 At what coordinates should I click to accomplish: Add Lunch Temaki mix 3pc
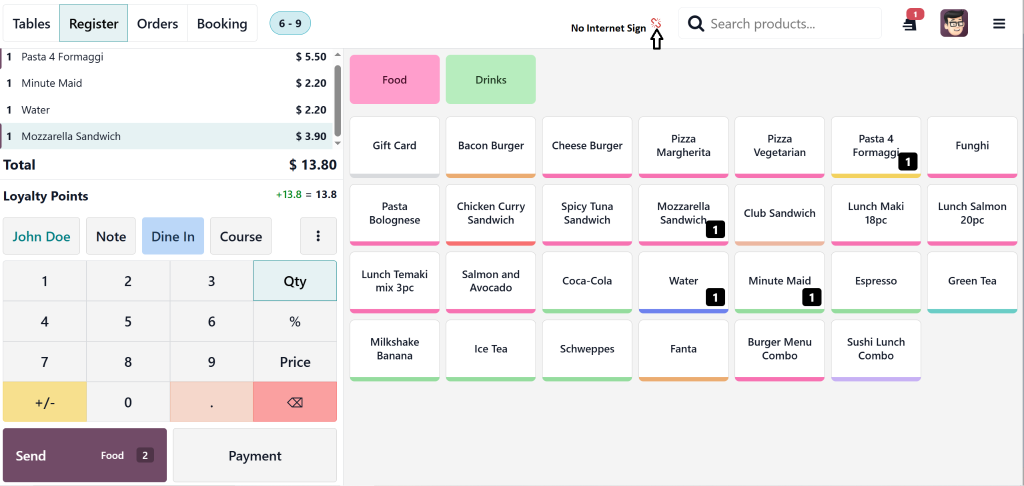pos(394,282)
